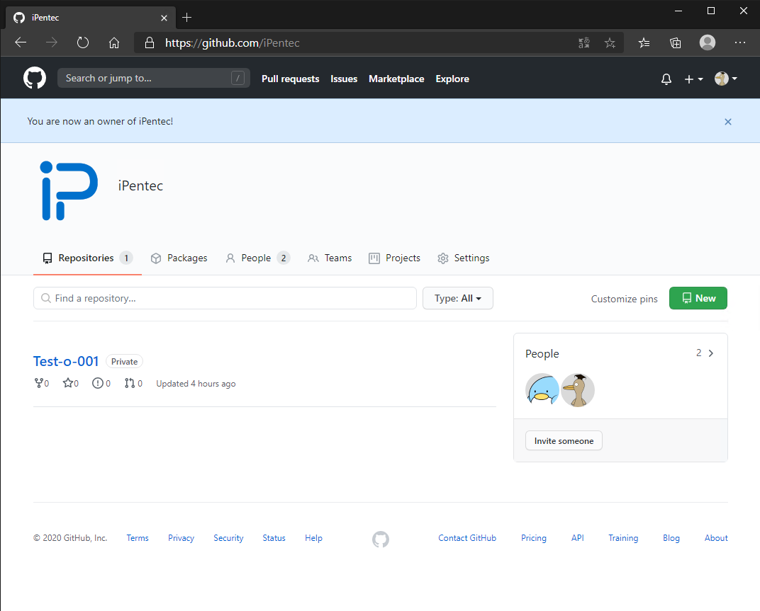This screenshot has width=760, height=611.
Task: Open the Status footer link
Action: 274,538
